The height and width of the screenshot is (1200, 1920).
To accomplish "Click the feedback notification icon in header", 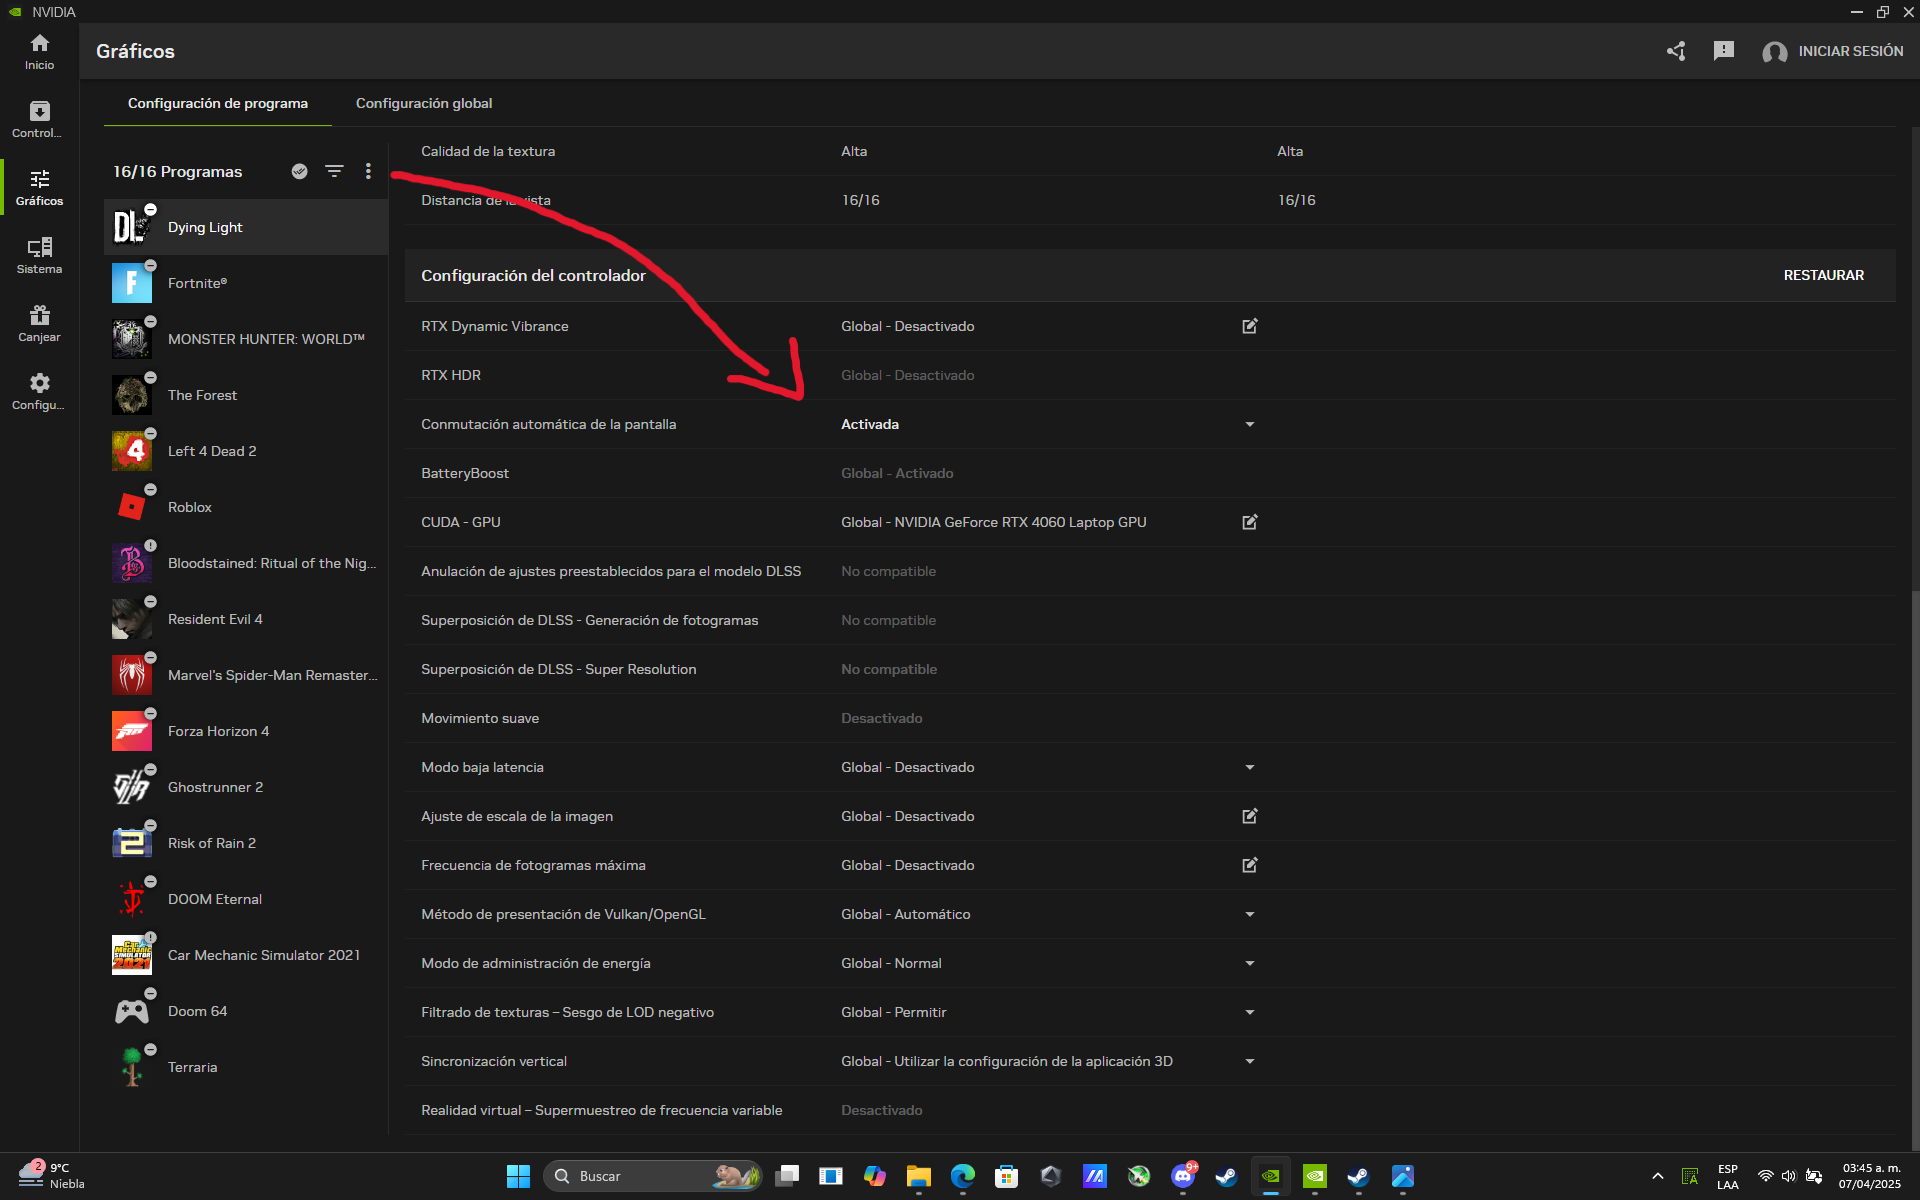I will coord(1723,51).
